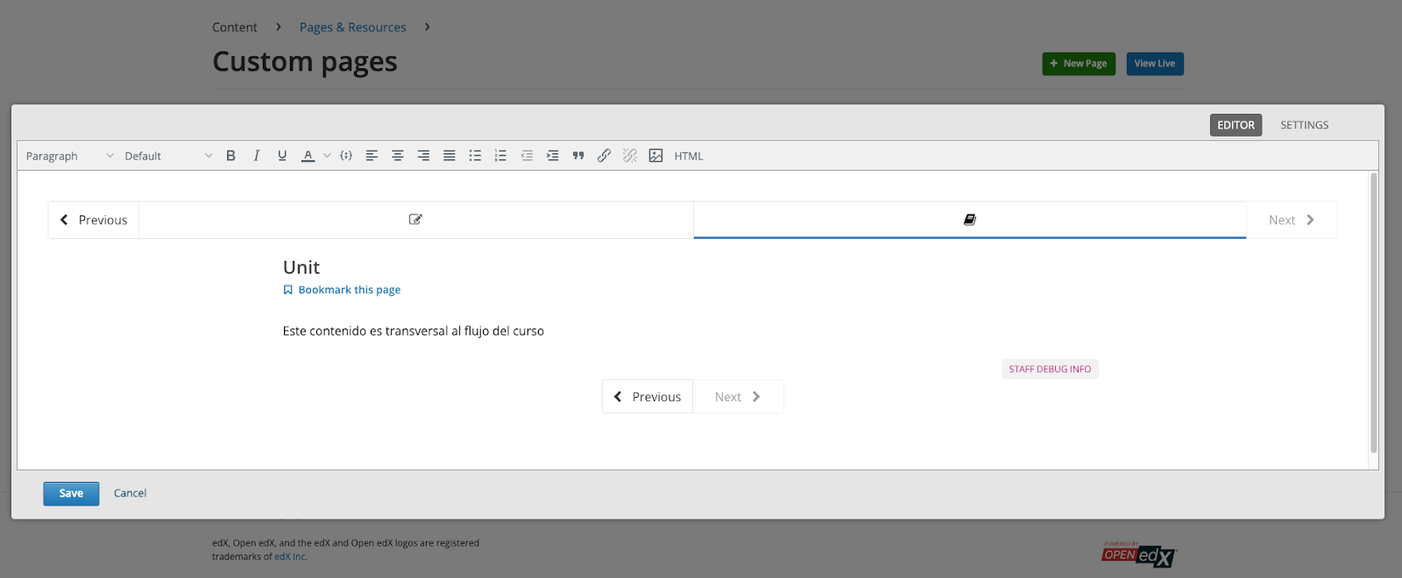Screen dimensions: 1402x578
Task: Create a bulleted list
Action: [x=475, y=155]
